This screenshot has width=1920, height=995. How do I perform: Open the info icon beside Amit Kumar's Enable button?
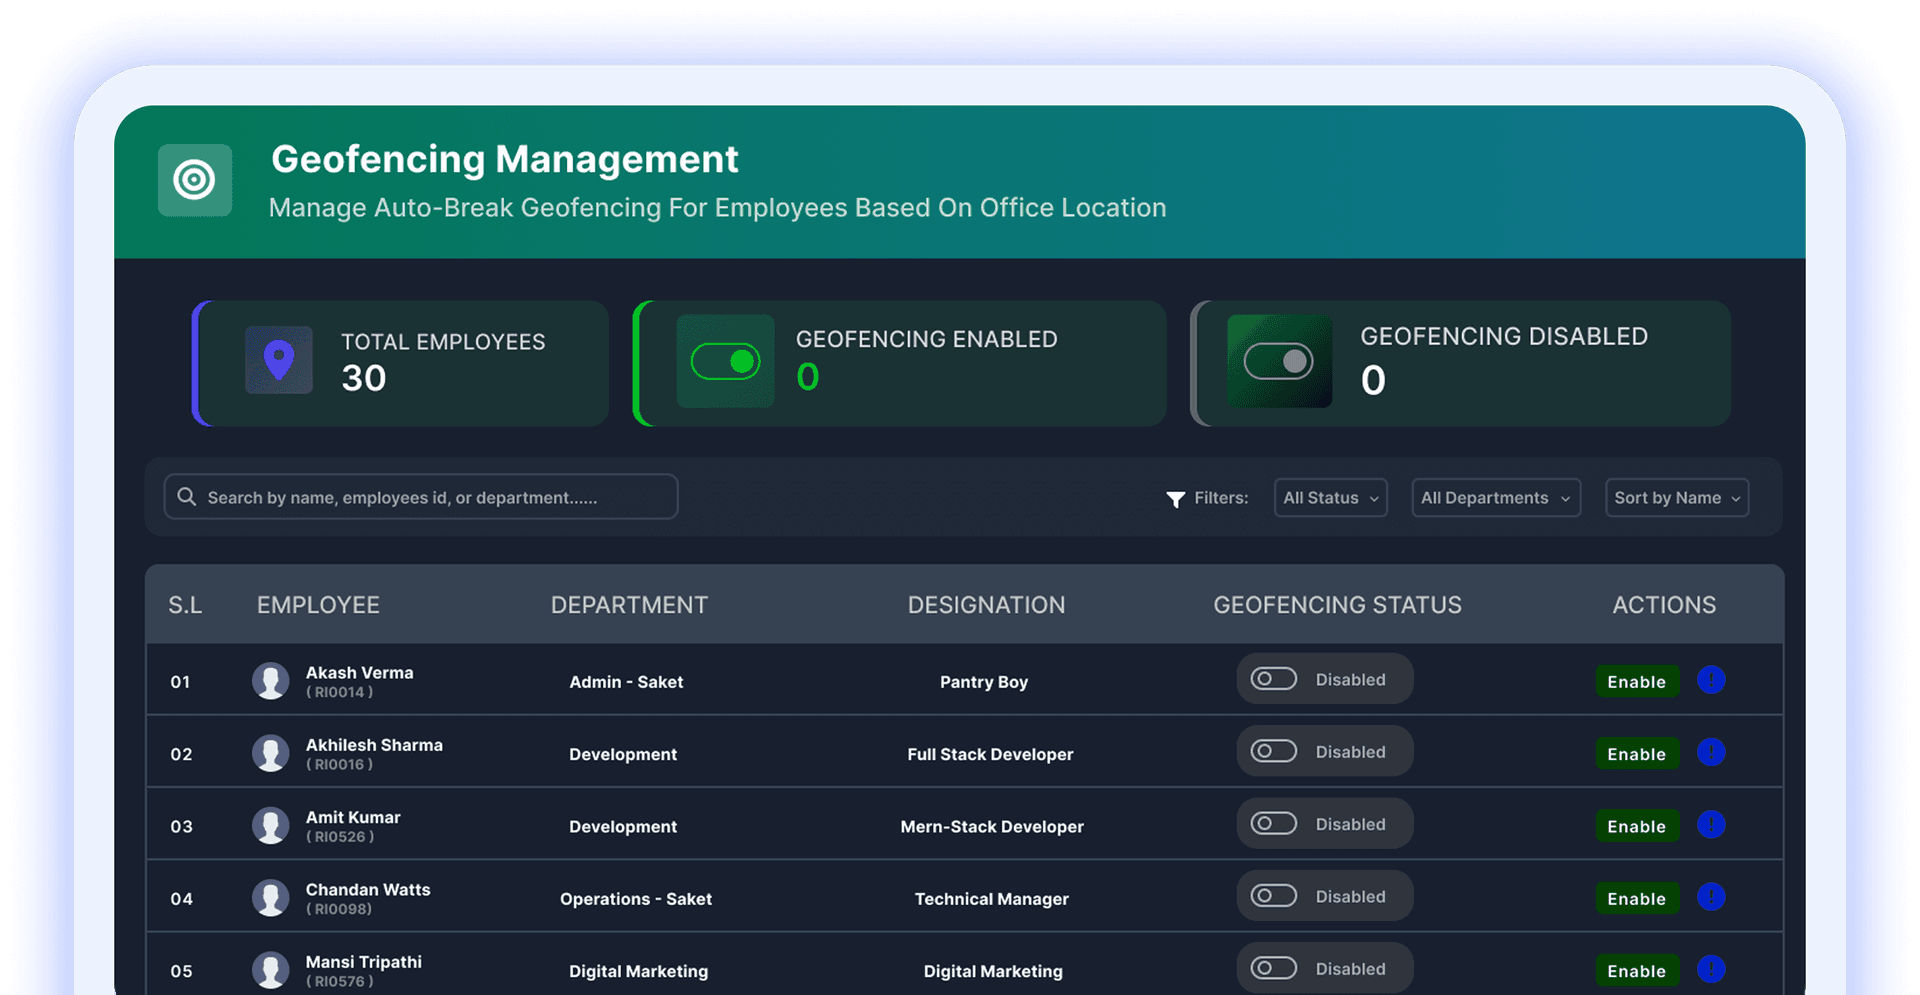coord(1711,825)
